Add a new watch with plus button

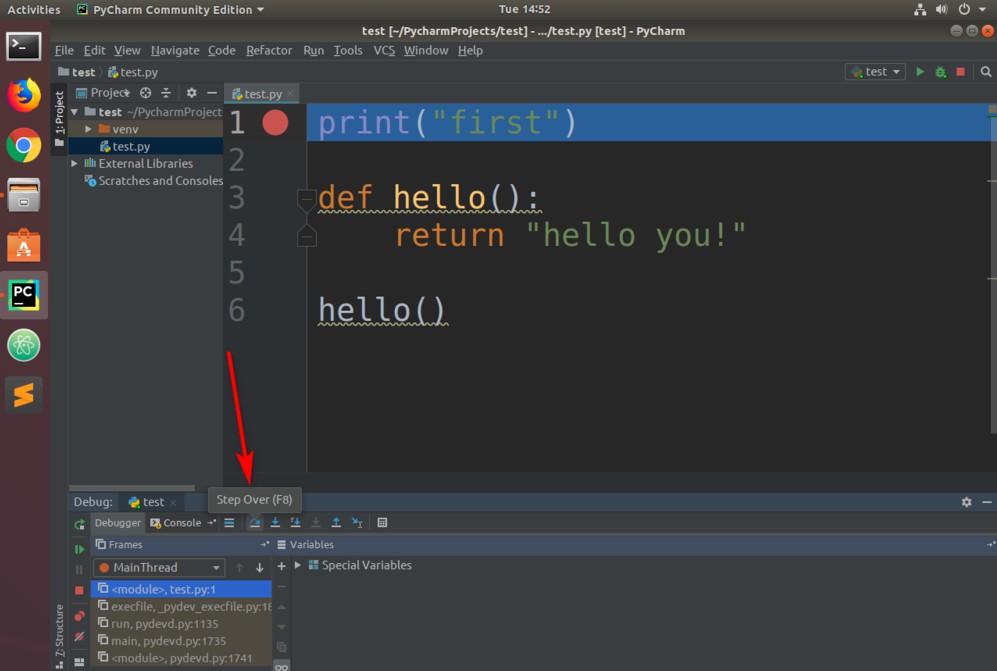tap(282, 566)
